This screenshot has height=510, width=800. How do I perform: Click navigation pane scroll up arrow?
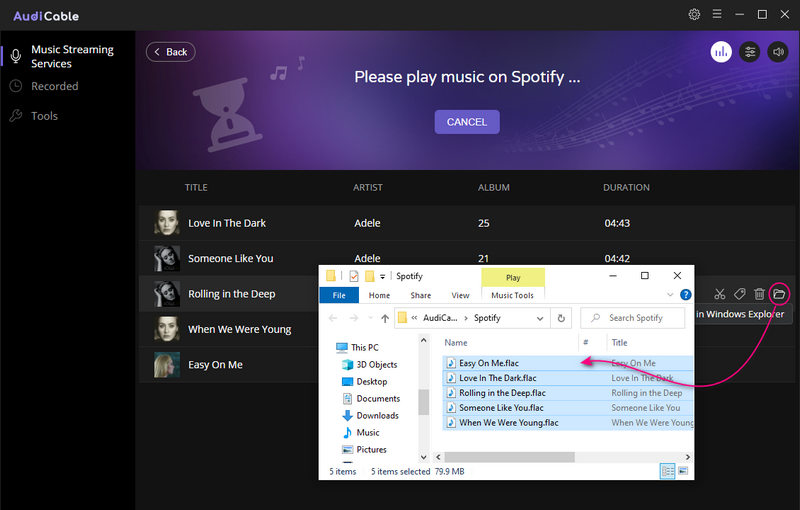click(x=423, y=340)
